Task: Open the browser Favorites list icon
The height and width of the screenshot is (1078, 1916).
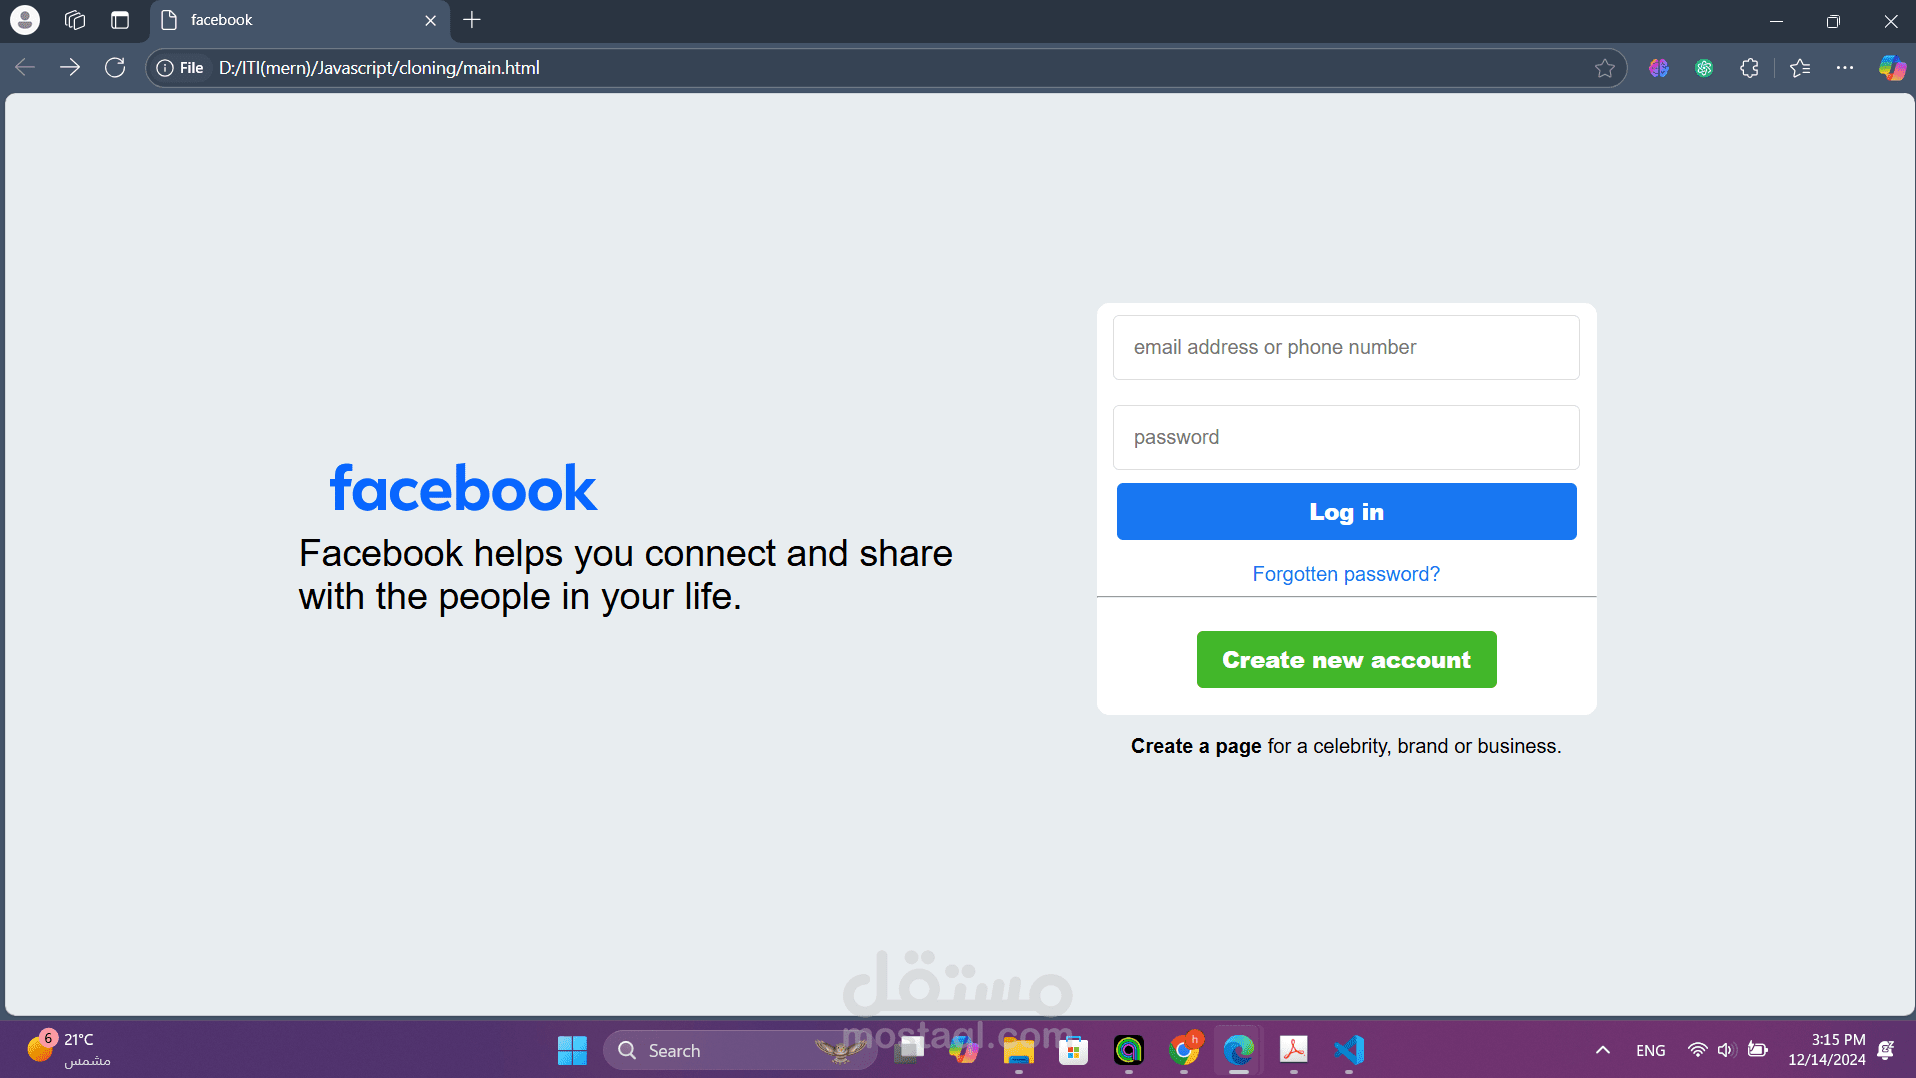Action: point(1801,68)
